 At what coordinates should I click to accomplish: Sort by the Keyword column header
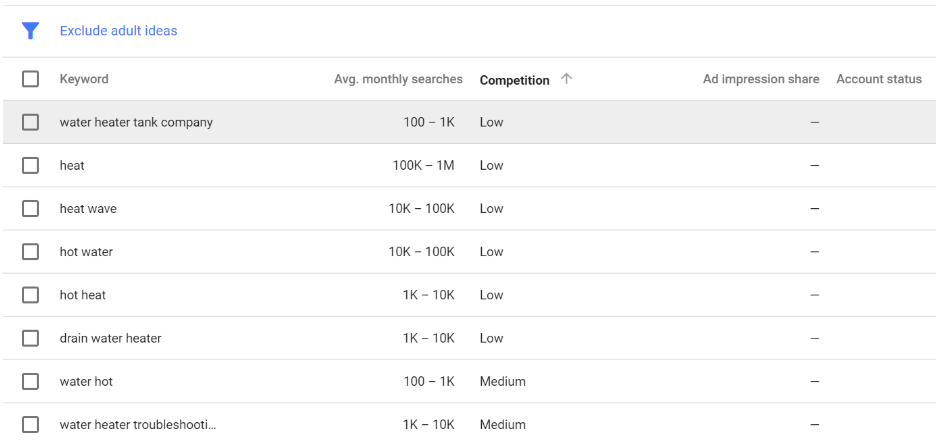pos(84,79)
